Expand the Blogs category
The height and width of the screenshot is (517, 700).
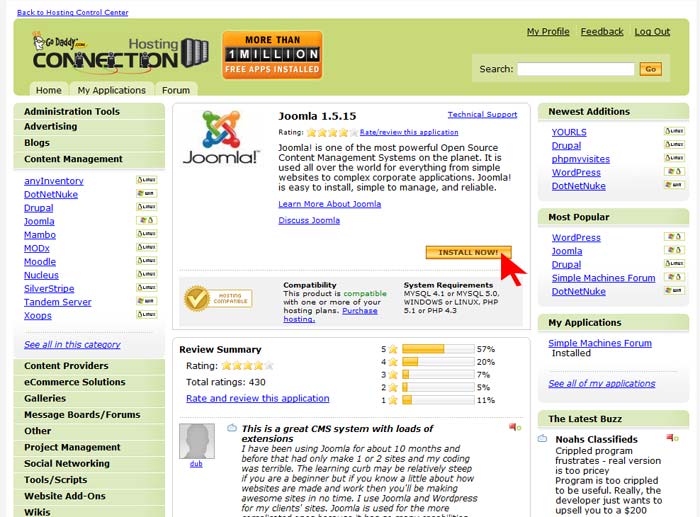[89, 143]
